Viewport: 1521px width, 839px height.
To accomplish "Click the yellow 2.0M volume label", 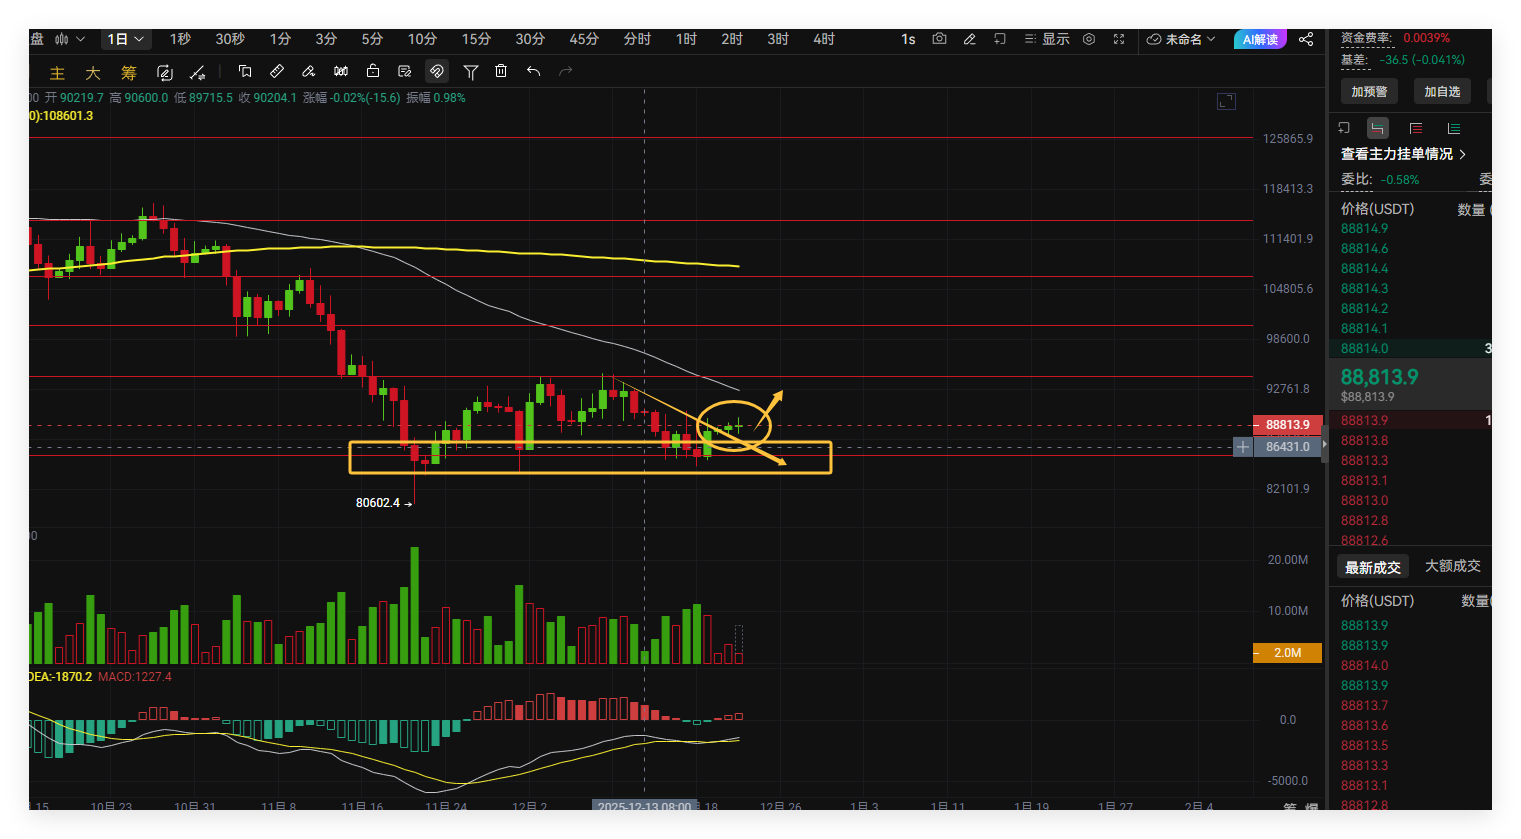I will click(1287, 653).
